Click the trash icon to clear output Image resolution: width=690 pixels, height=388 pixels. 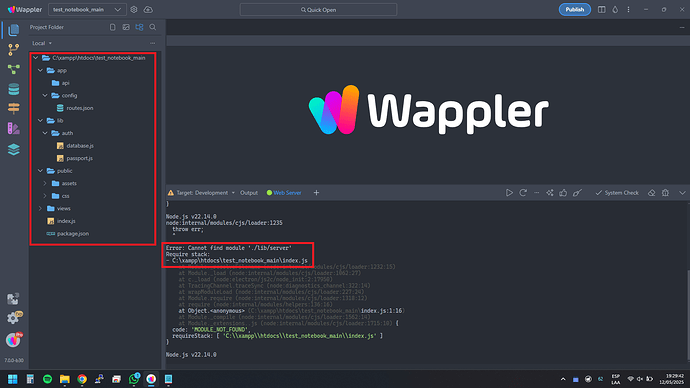665,193
